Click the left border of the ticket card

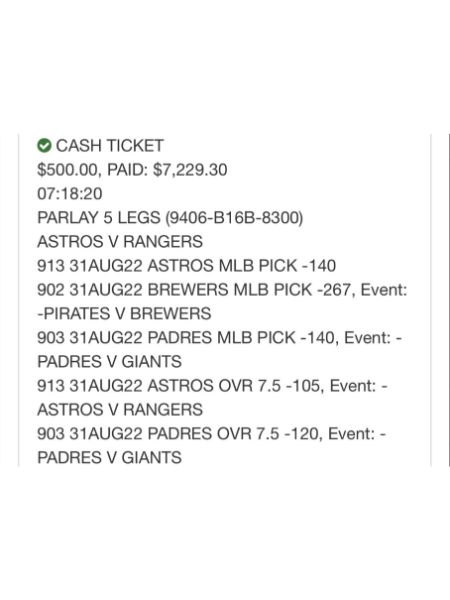pos(18,300)
